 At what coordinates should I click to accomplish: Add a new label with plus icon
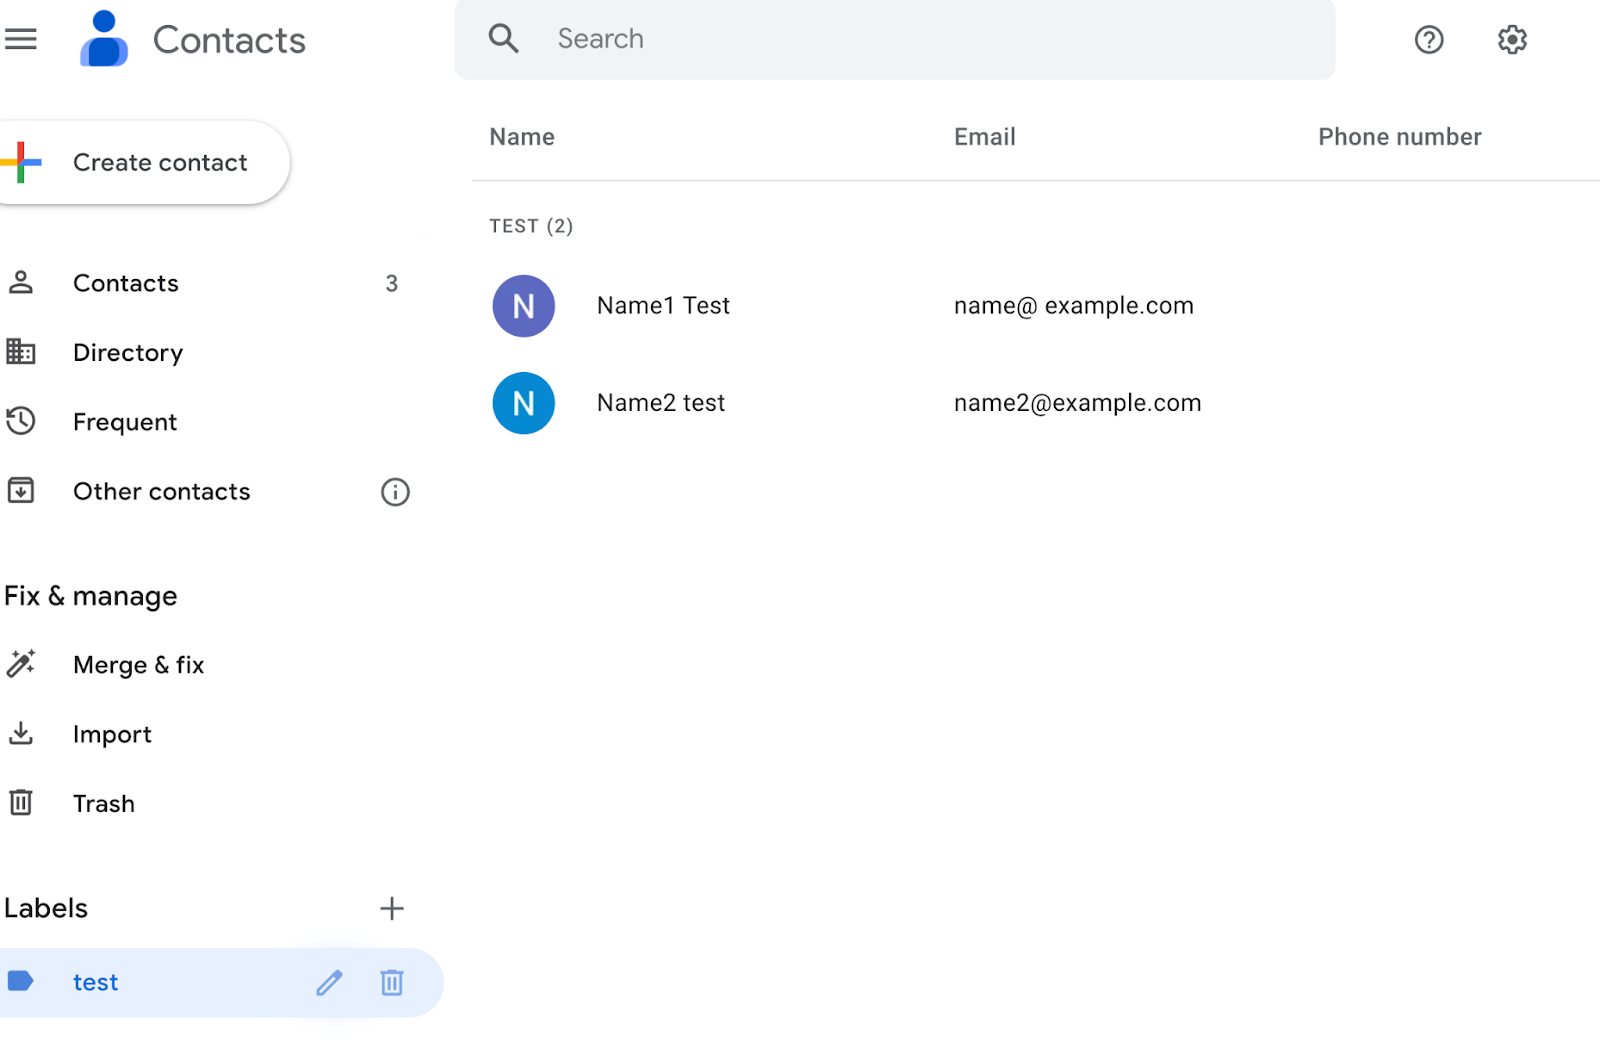click(x=392, y=908)
